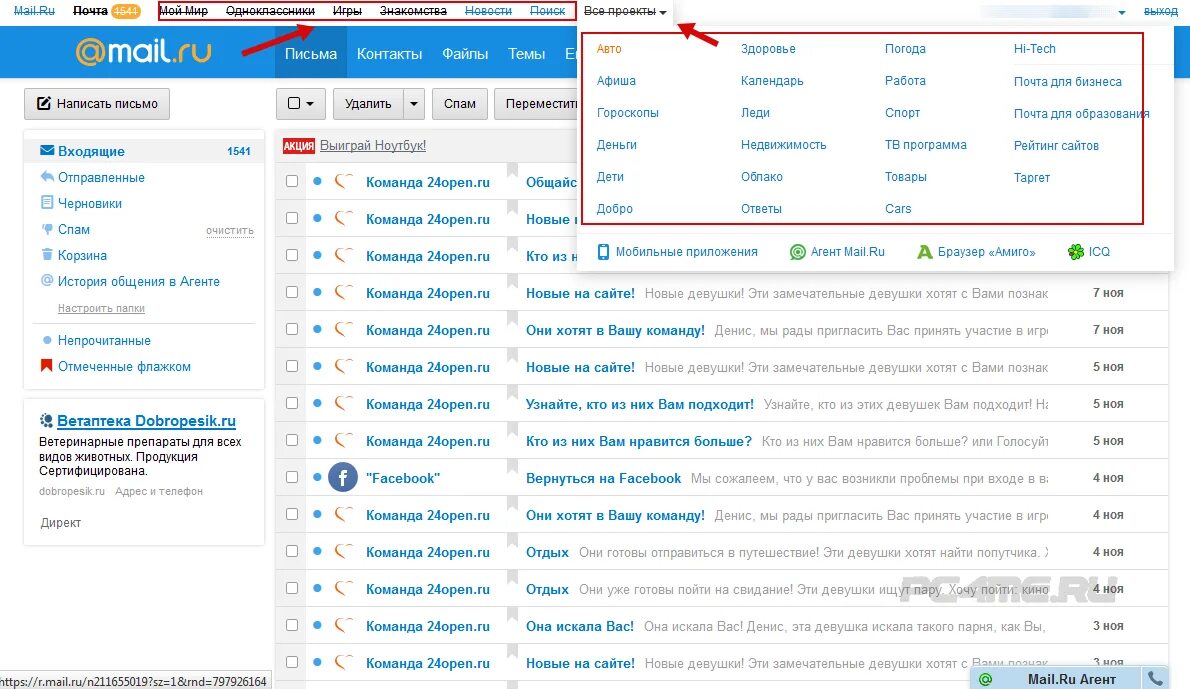Screen dimensions: 1190x689
Task: Tick checkbox of the first Отдых email
Action: [291, 552]
